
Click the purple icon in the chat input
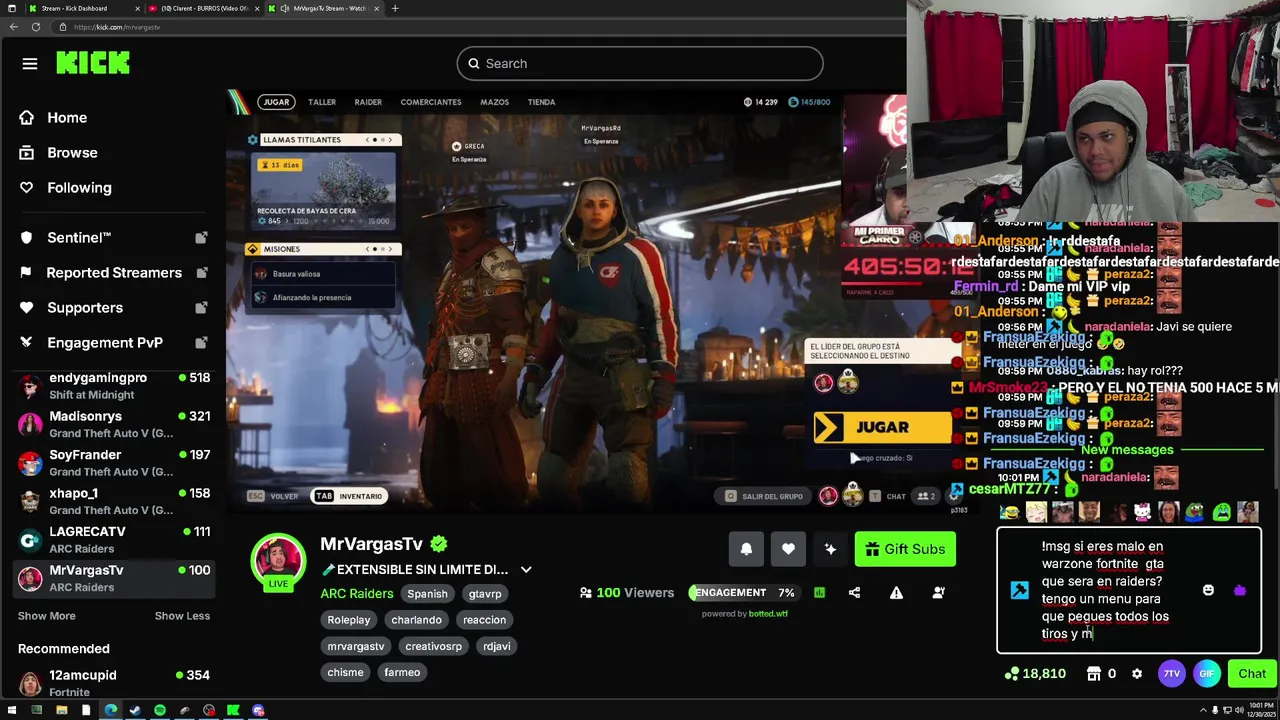point(1240,591)
